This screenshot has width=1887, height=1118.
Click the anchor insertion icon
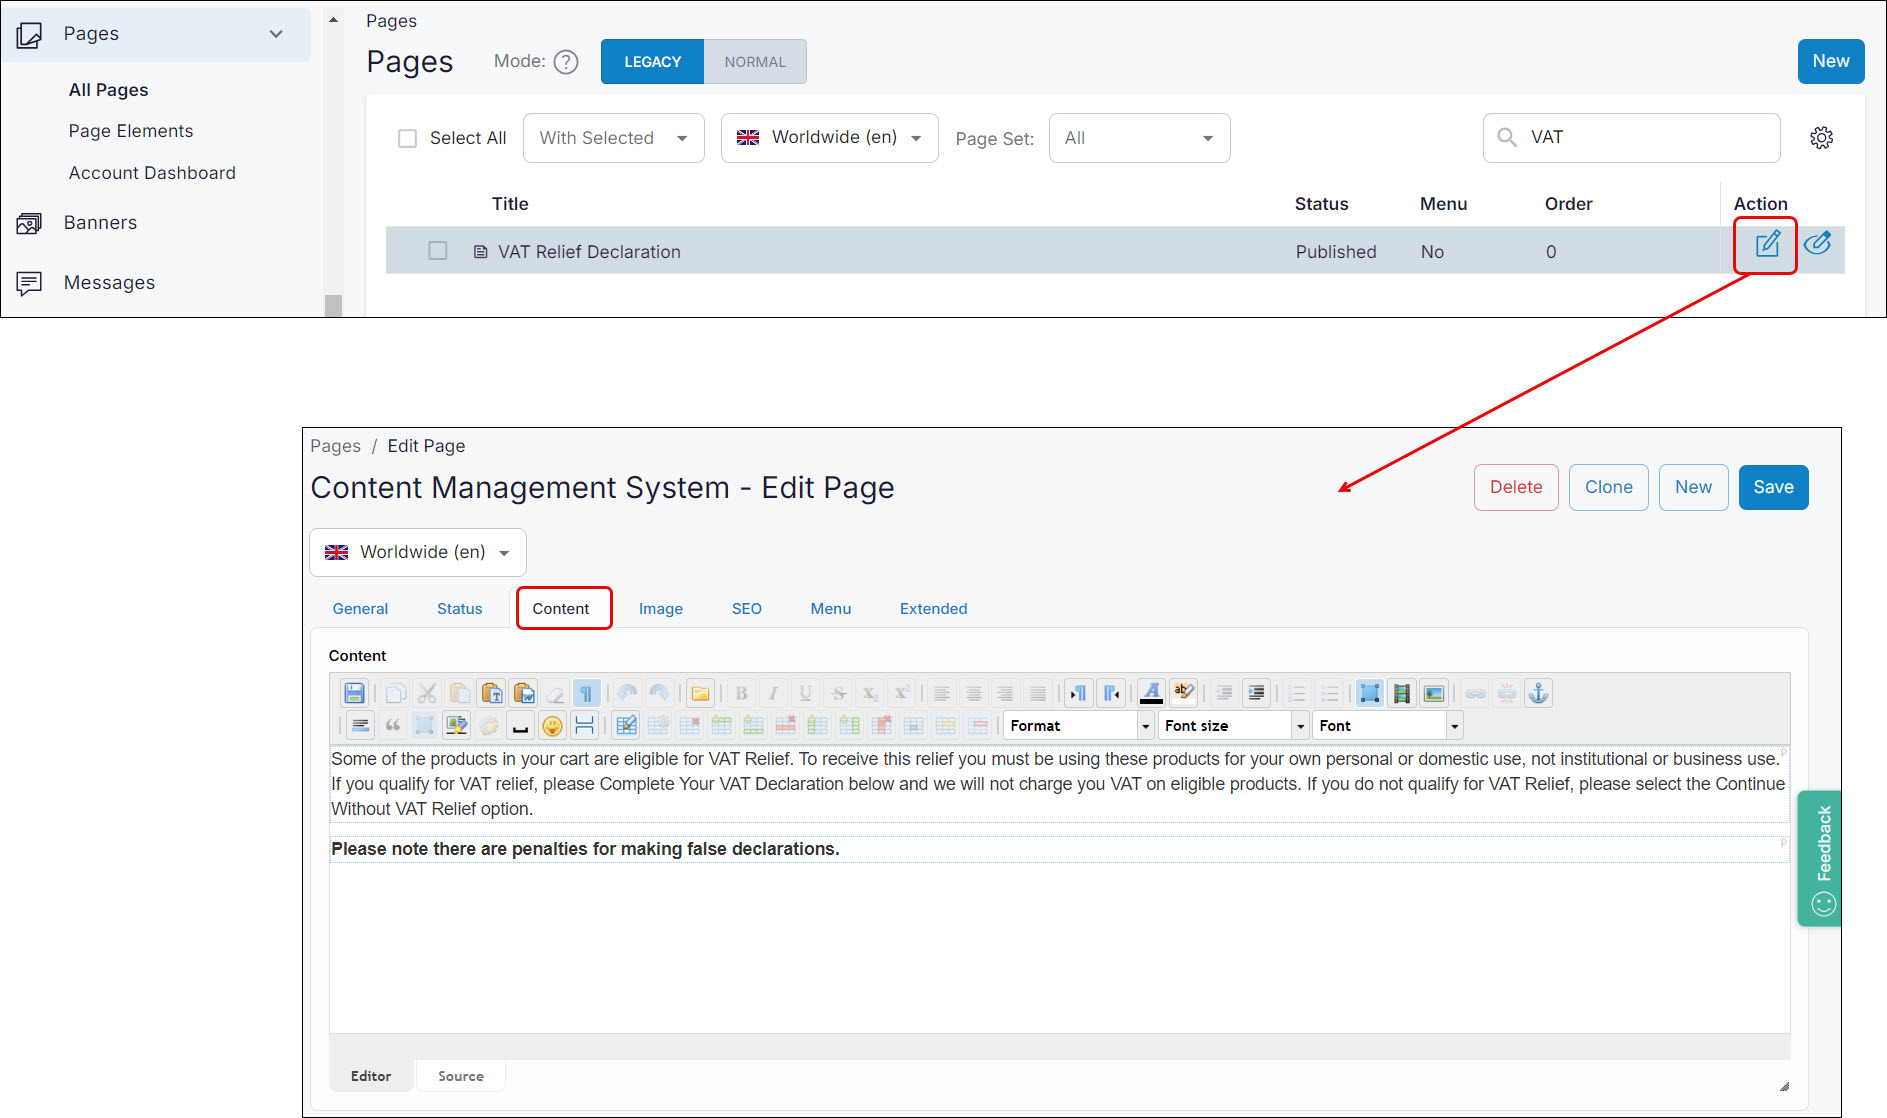[1538, 693]
